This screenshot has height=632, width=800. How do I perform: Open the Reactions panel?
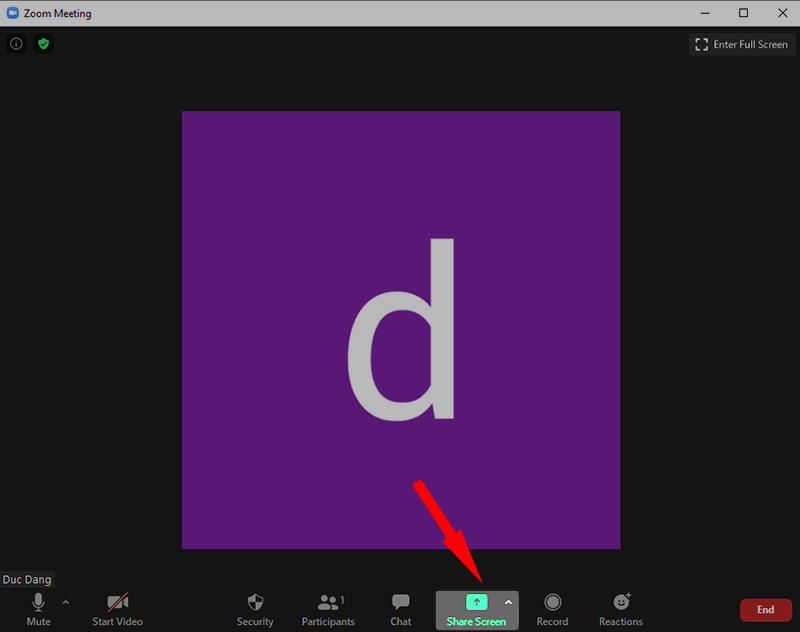[x=620, y=608]
